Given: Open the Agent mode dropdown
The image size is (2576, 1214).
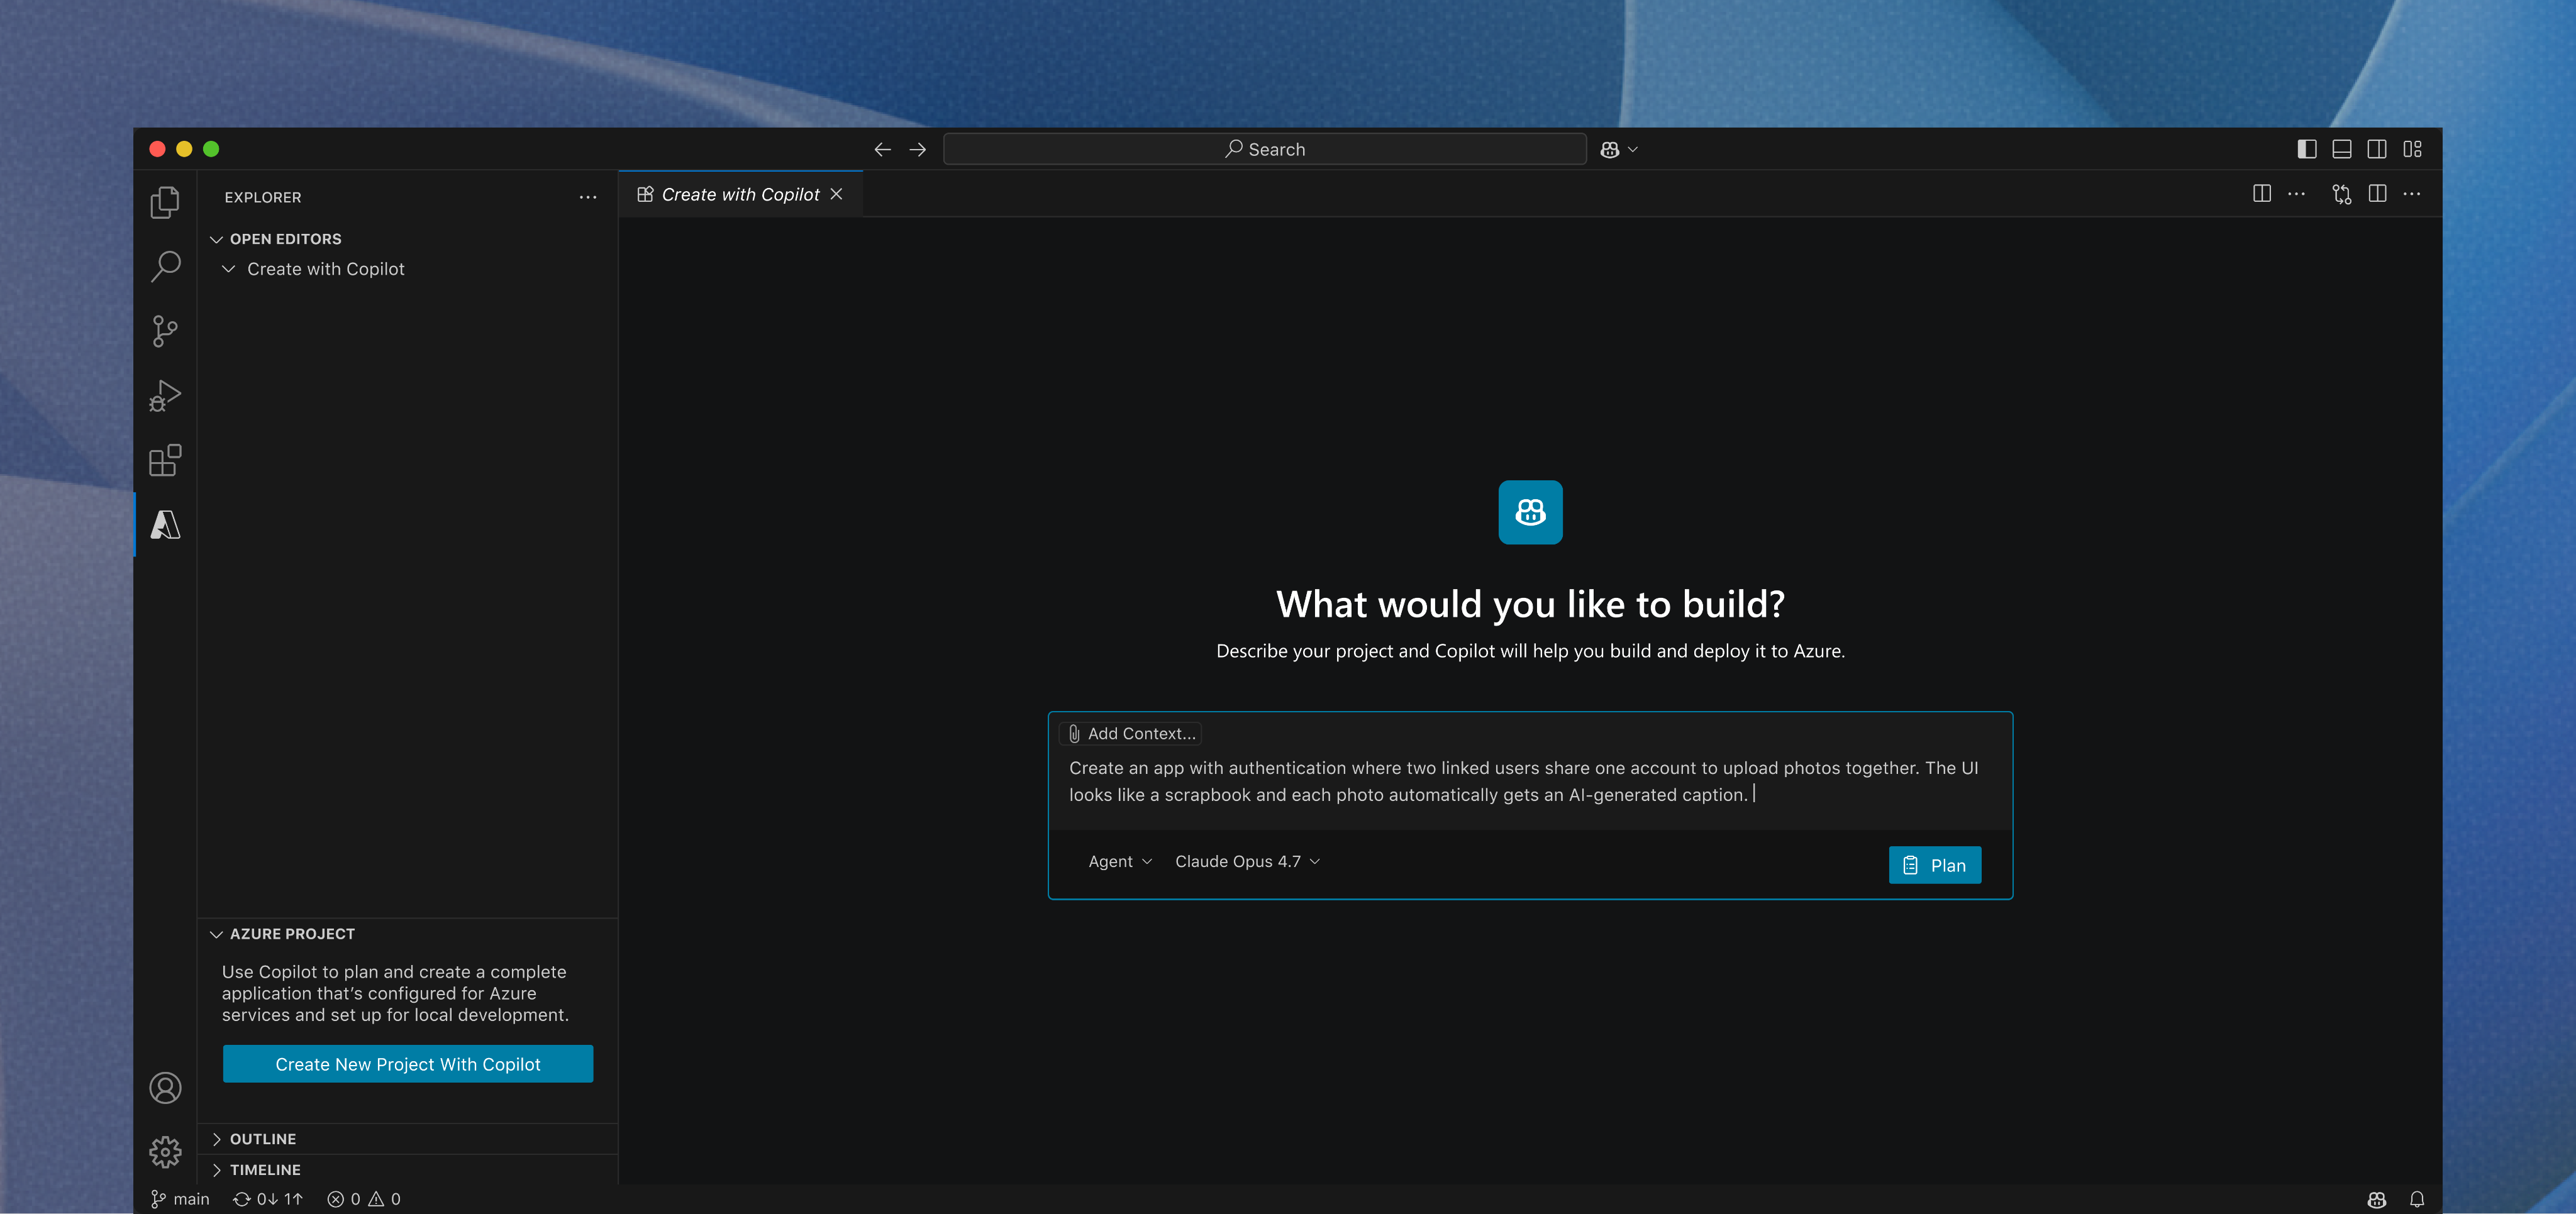Looking at the screenshot, I should click(1120, 862).
